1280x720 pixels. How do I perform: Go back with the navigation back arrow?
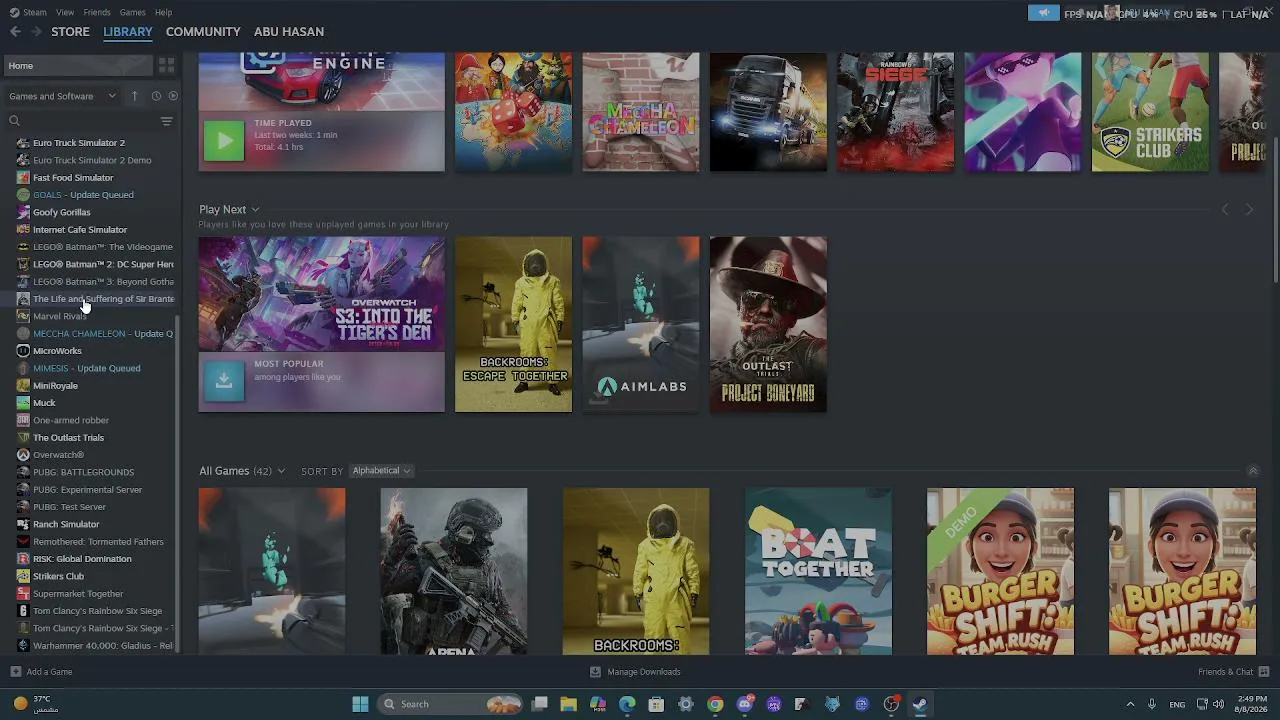(x=15, y=32)
